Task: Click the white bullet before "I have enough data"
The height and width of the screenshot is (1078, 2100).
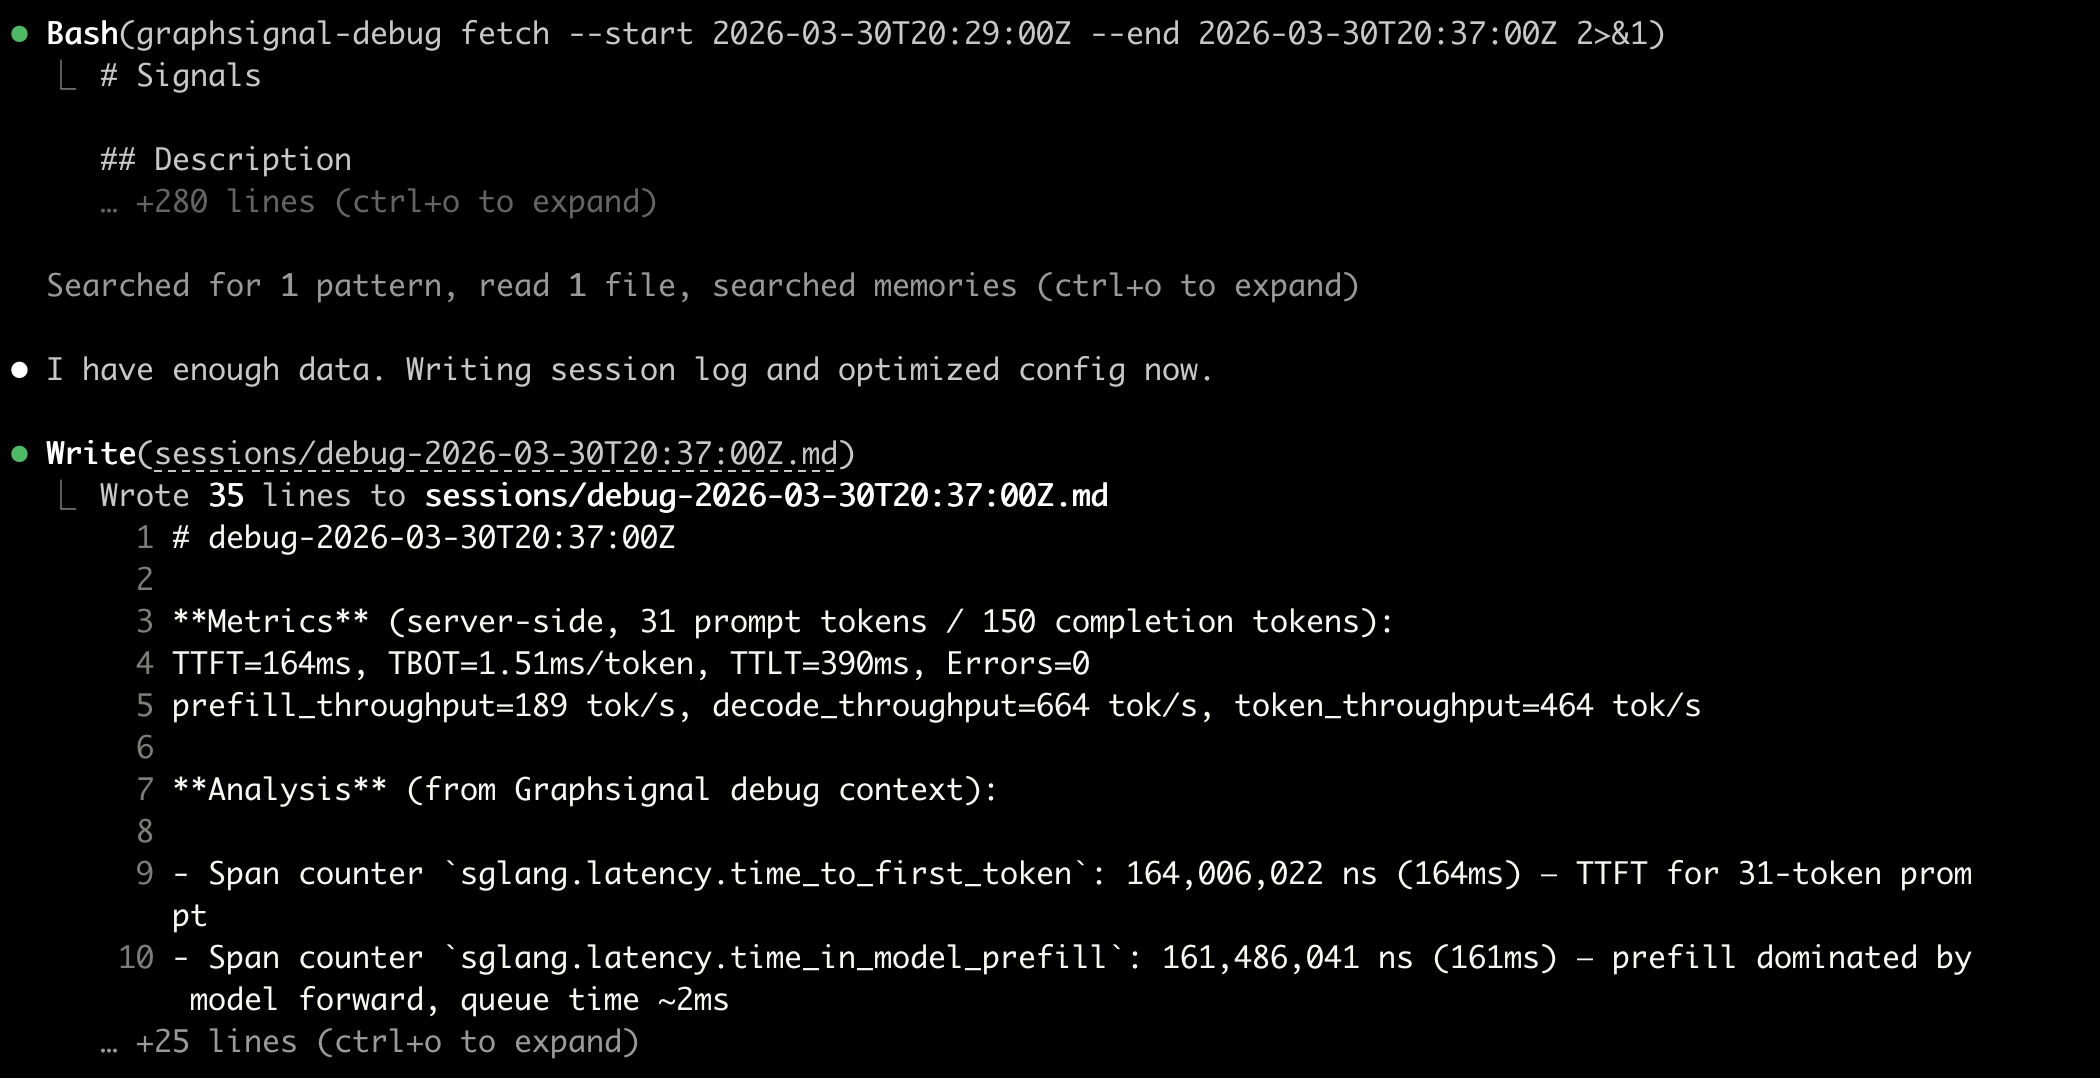Action: tap(19, 370)
